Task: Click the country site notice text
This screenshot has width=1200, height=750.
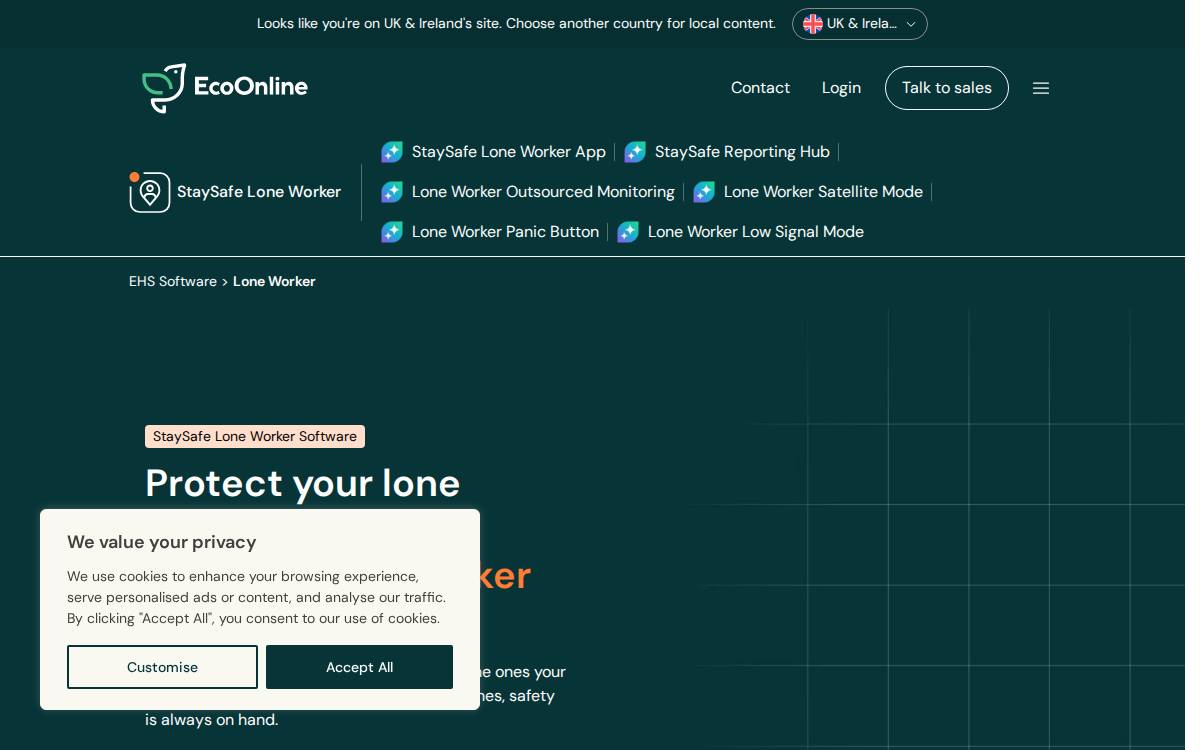Action: 516,23
